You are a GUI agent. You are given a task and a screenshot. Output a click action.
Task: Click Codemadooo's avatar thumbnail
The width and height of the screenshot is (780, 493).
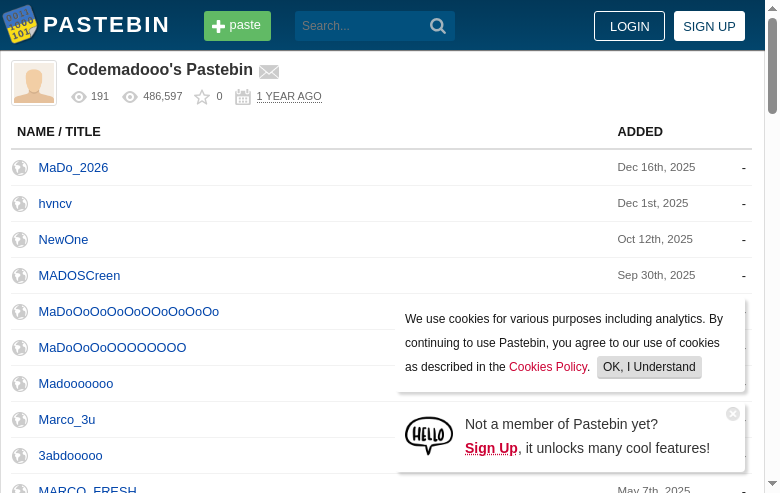pos(34,83)
